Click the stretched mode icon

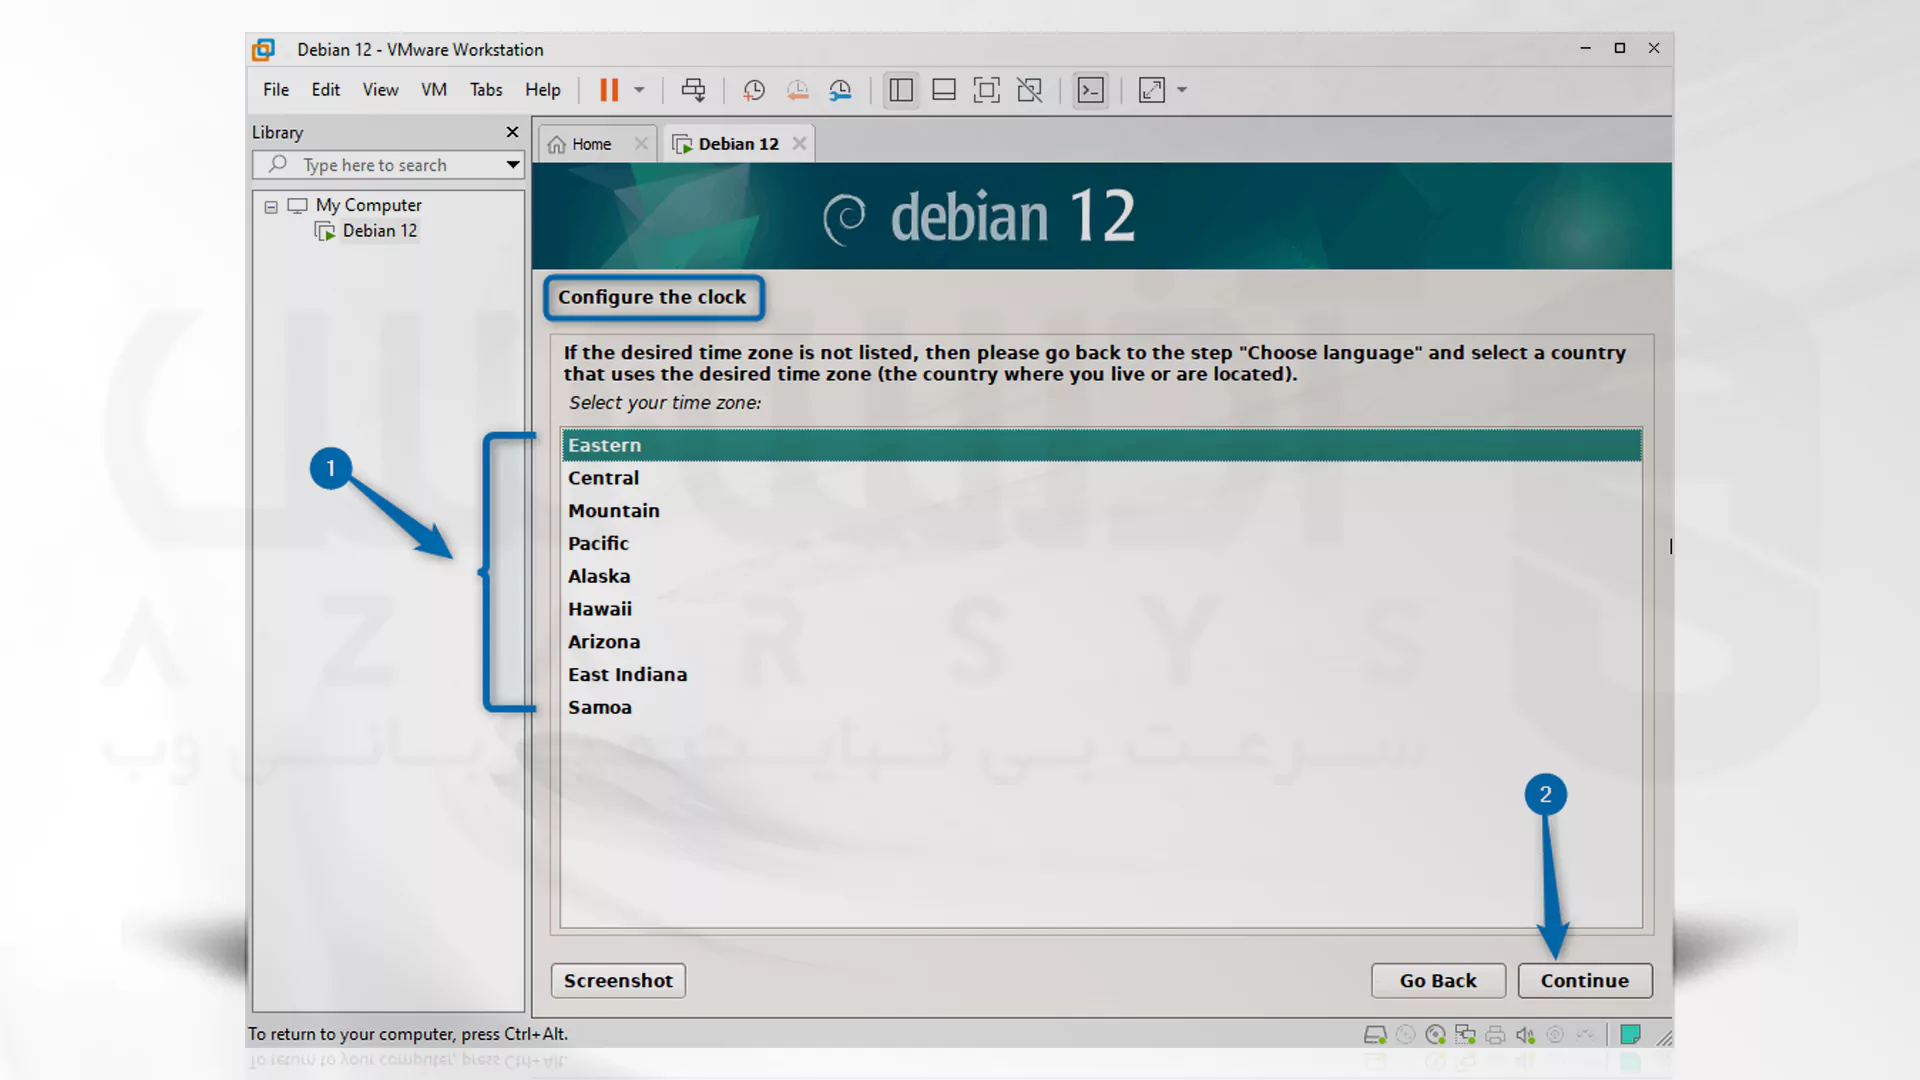[x=1151, y=90]
